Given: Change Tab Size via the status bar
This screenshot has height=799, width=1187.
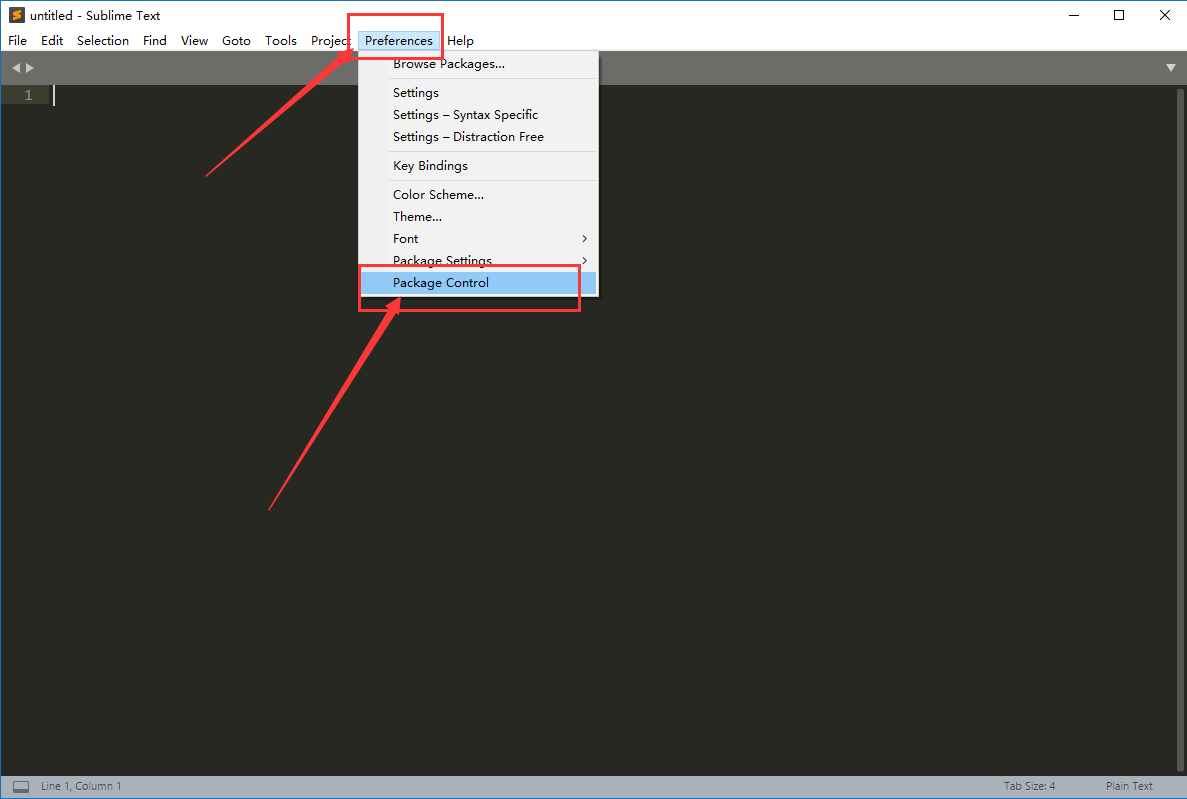Looking at the screenshot, I should 1029,785.
